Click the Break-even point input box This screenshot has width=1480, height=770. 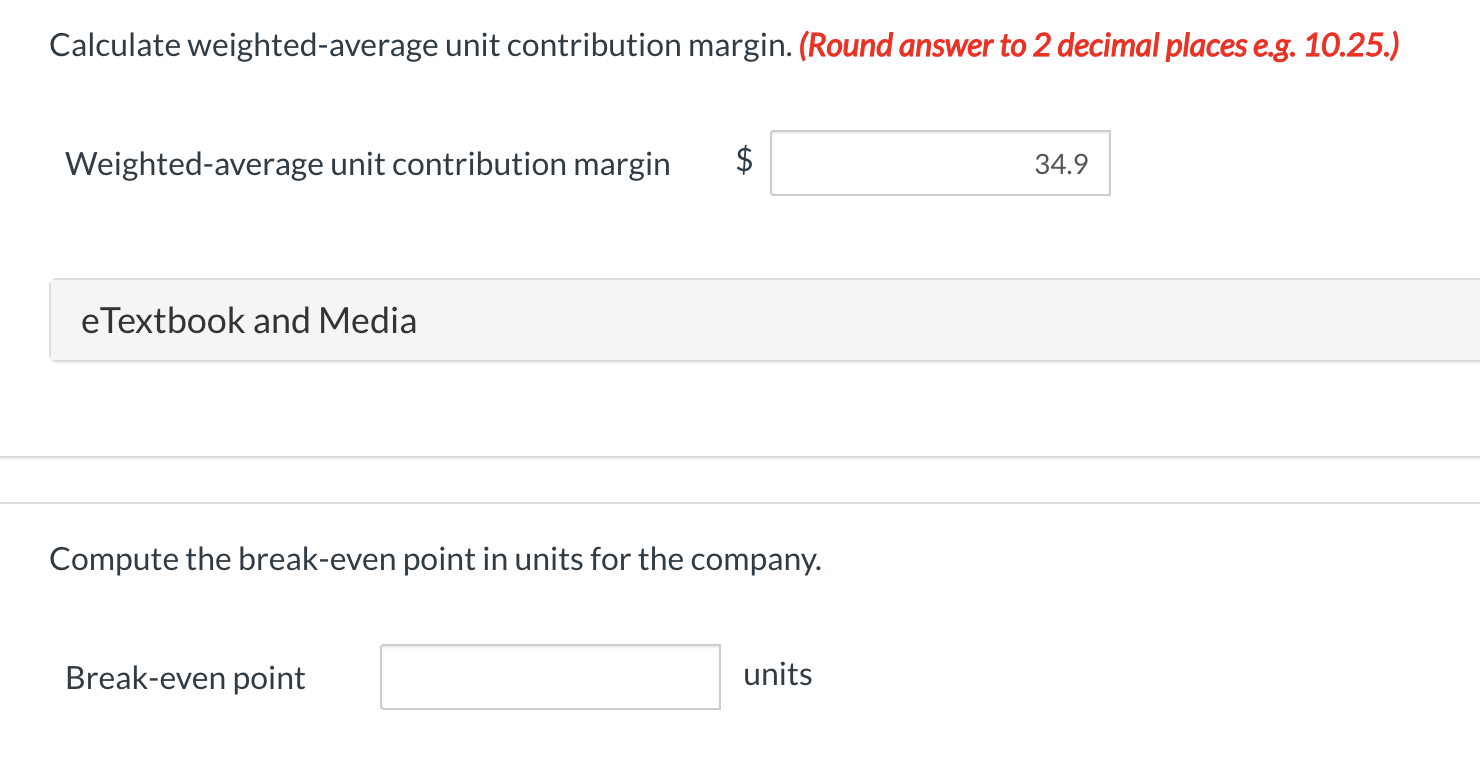[x=550, y=677]
